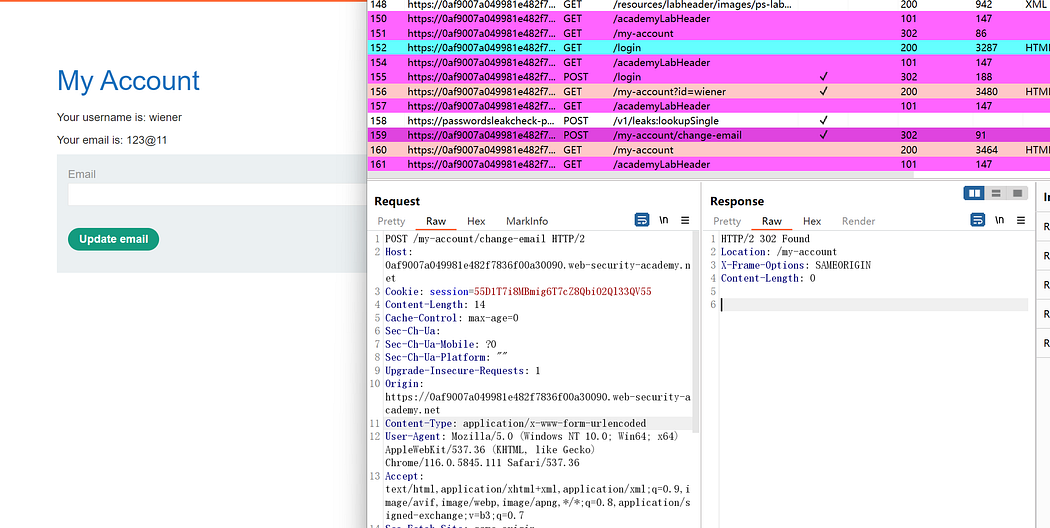Screen dimensions: 1050x528
Task: Toggle non-printable characters (\n) in Response panel
Action: pos(1000,220)
